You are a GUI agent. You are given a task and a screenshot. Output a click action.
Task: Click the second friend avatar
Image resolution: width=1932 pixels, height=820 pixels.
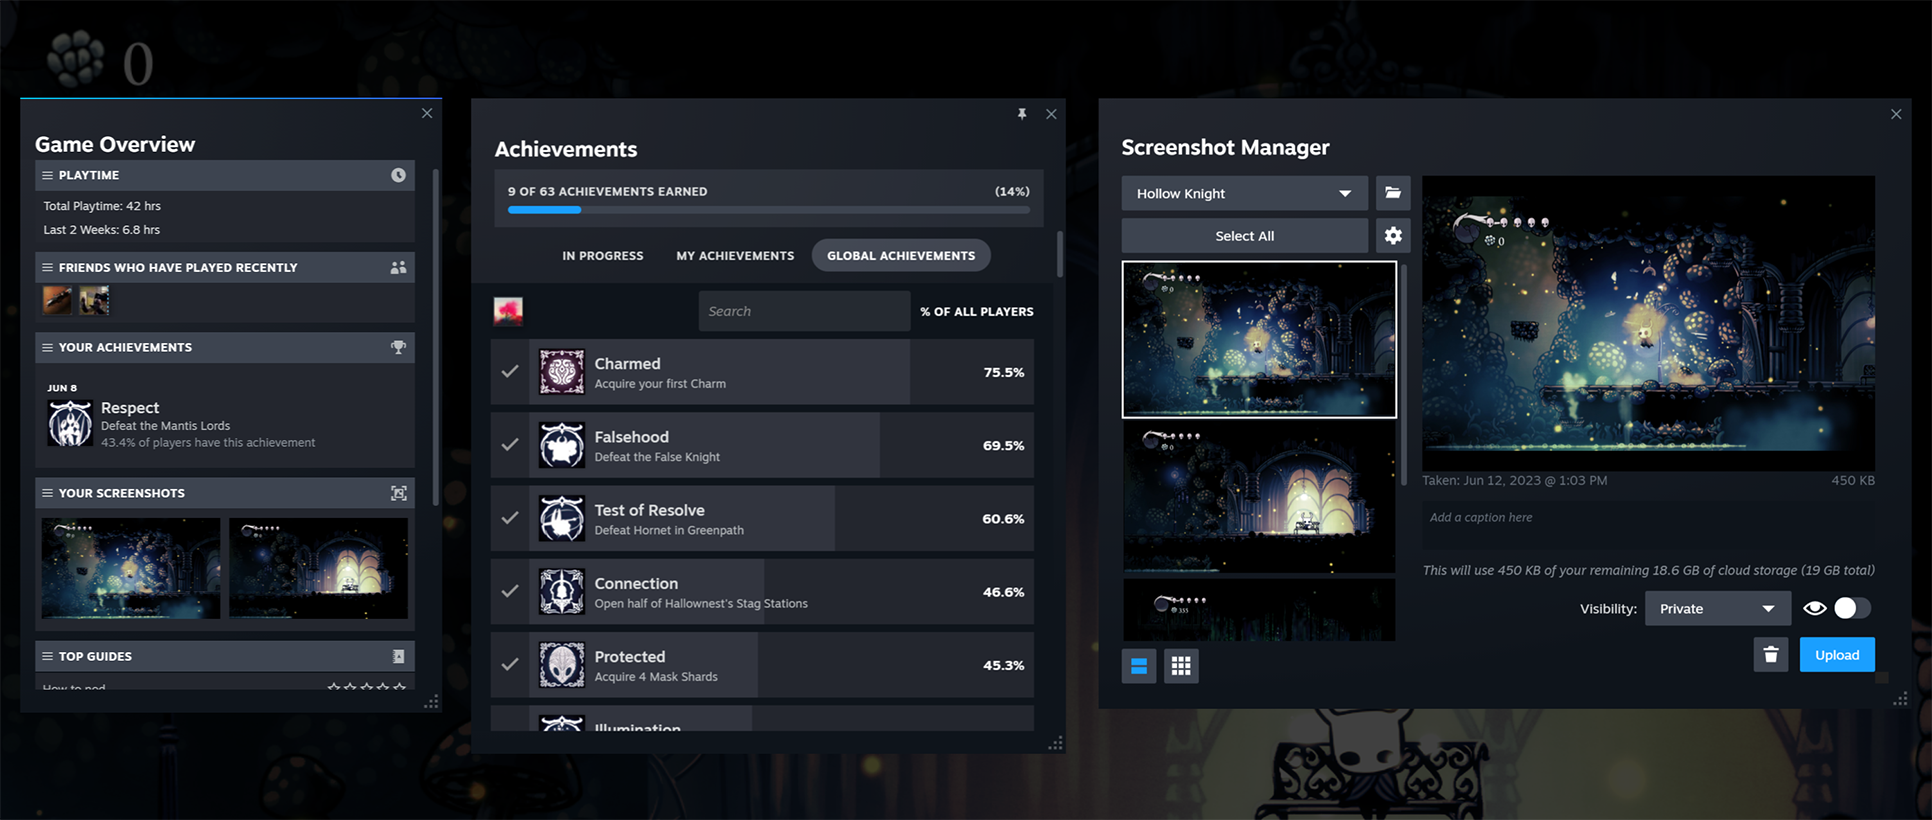pos(94,300)
